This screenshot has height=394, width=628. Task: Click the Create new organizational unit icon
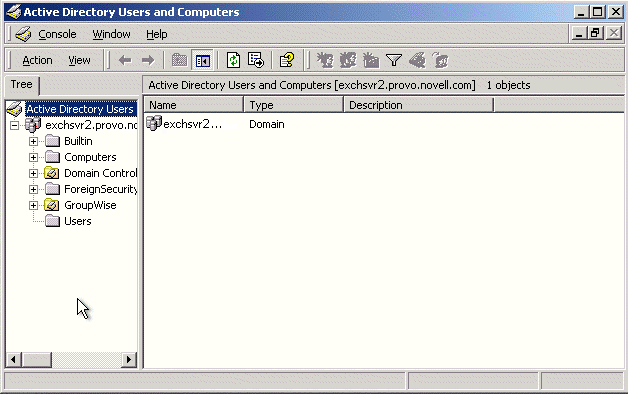coord(371,60)
